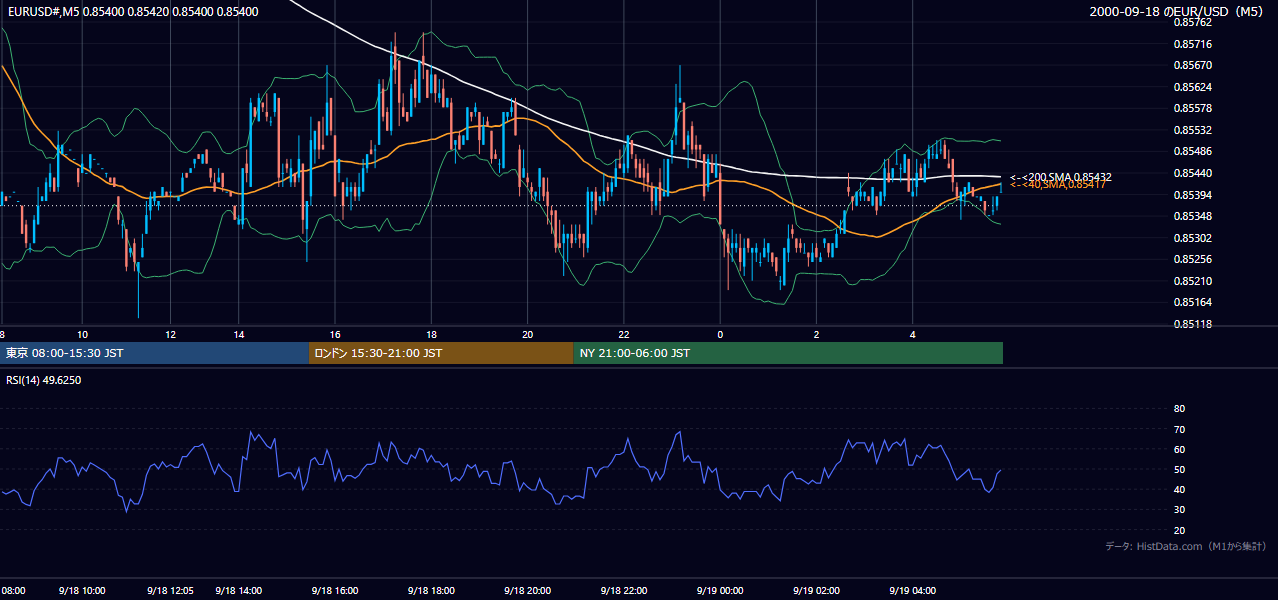1278x600 pixels.
Task: Click the 2000-09-18 EUR/USD (M5) chart title
Action: click(1178, 12)
